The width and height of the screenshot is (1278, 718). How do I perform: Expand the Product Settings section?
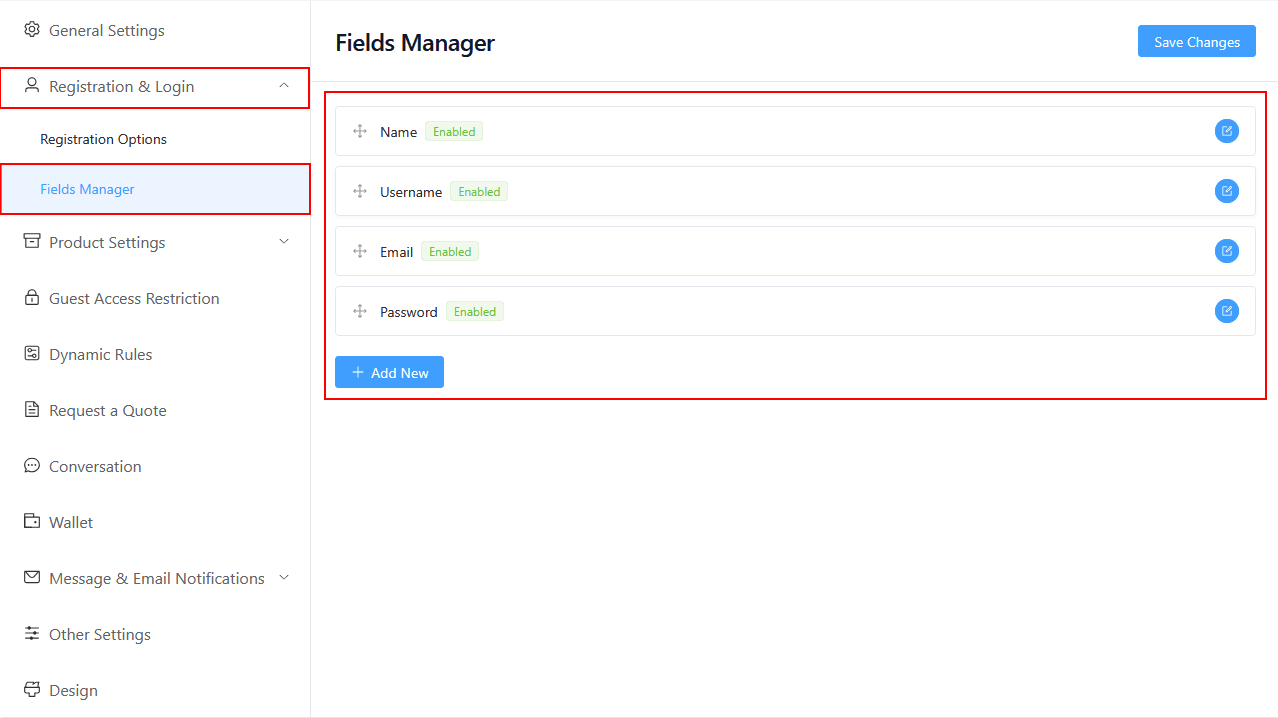283,242
